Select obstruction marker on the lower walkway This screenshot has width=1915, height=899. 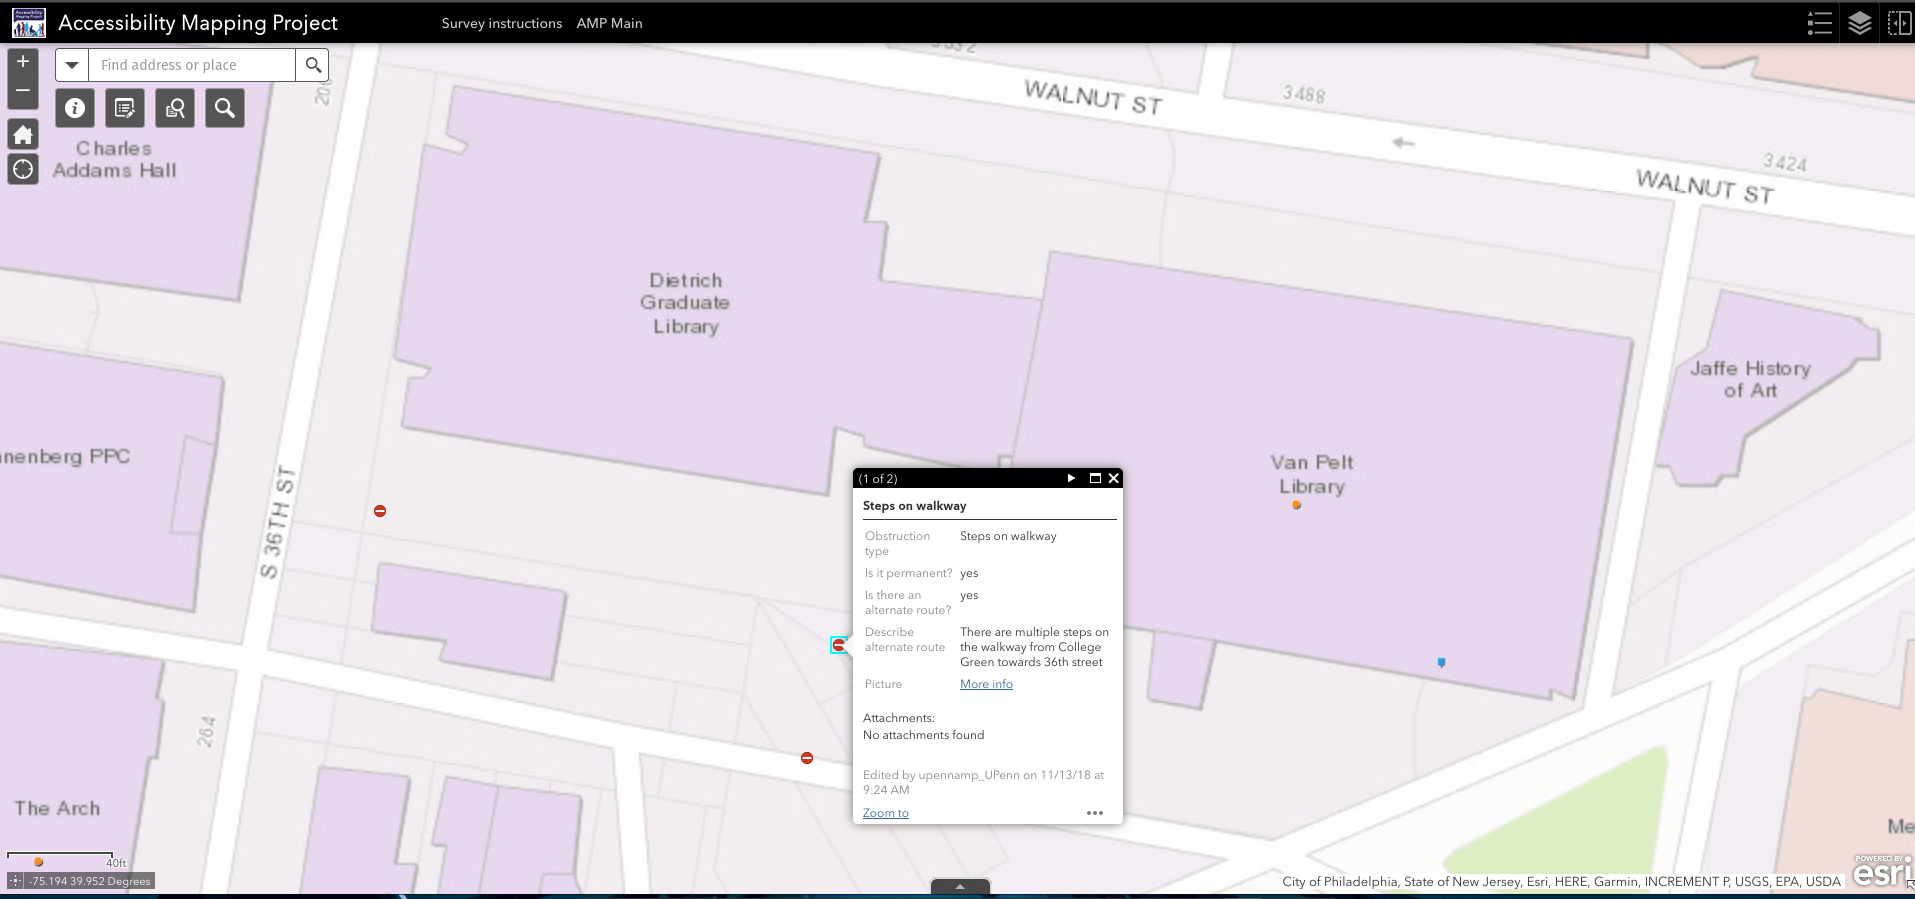pos(807,758)
